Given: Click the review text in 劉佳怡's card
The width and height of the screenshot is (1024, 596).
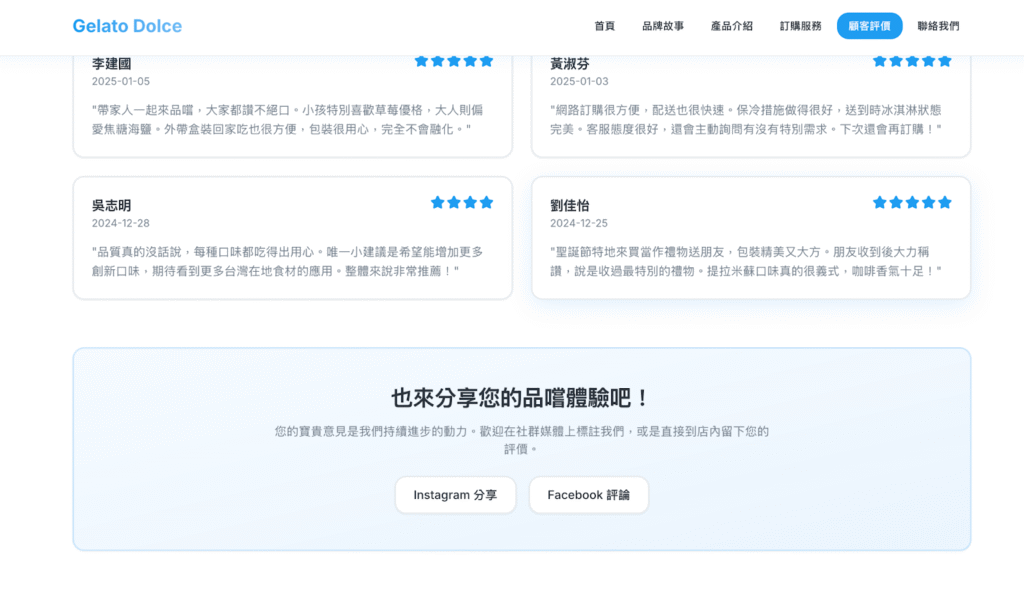Looking at the screenshot, I should 746,261.
